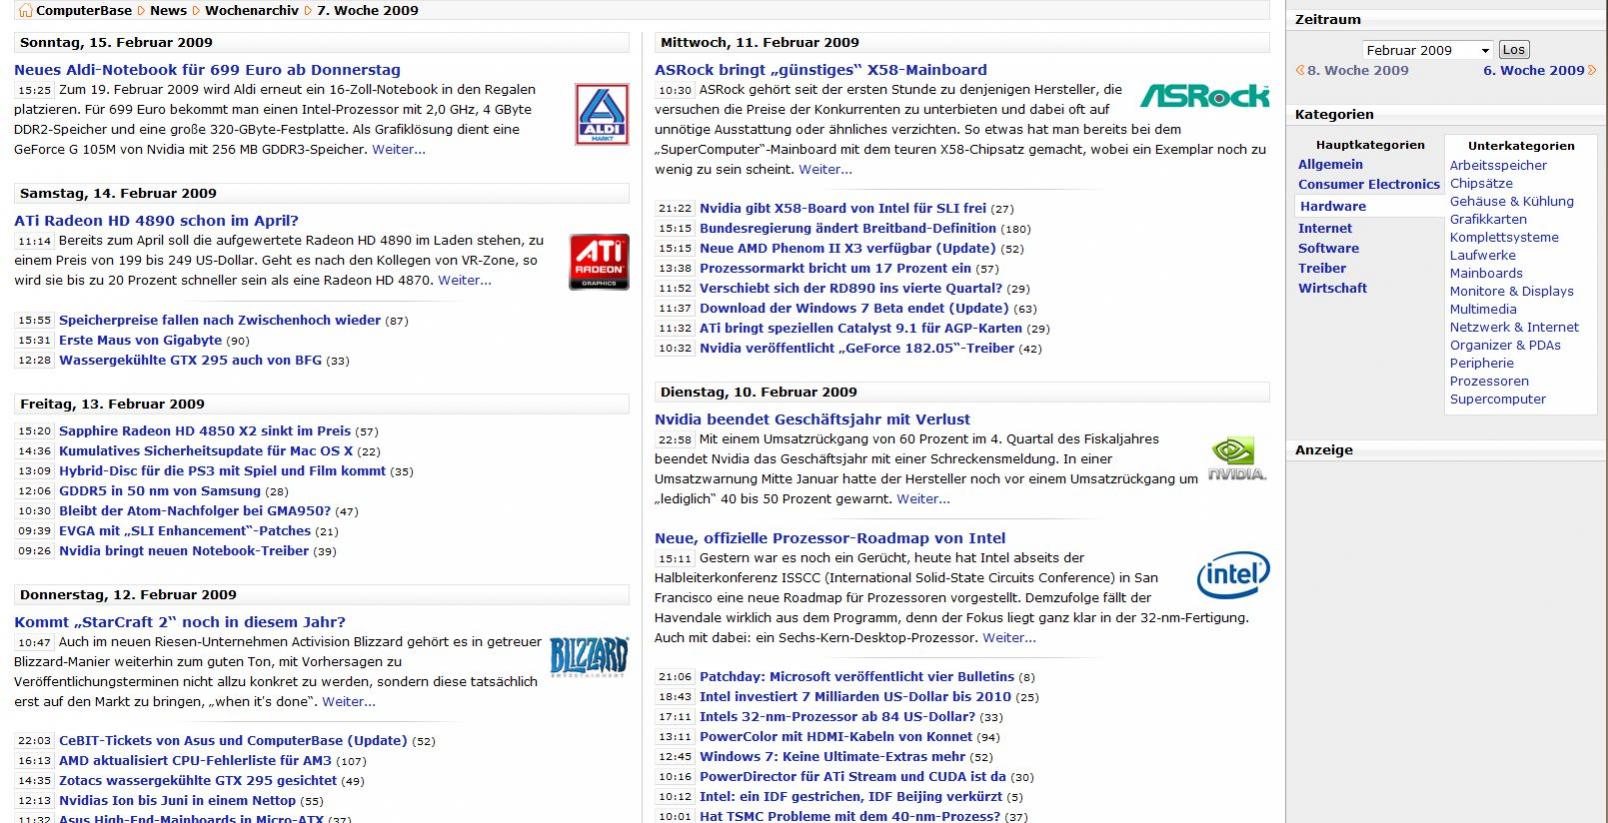This screenshot has width=1608, height=823.
Task: Open the Aldi logo thumbnail
Action: point(602,115)
